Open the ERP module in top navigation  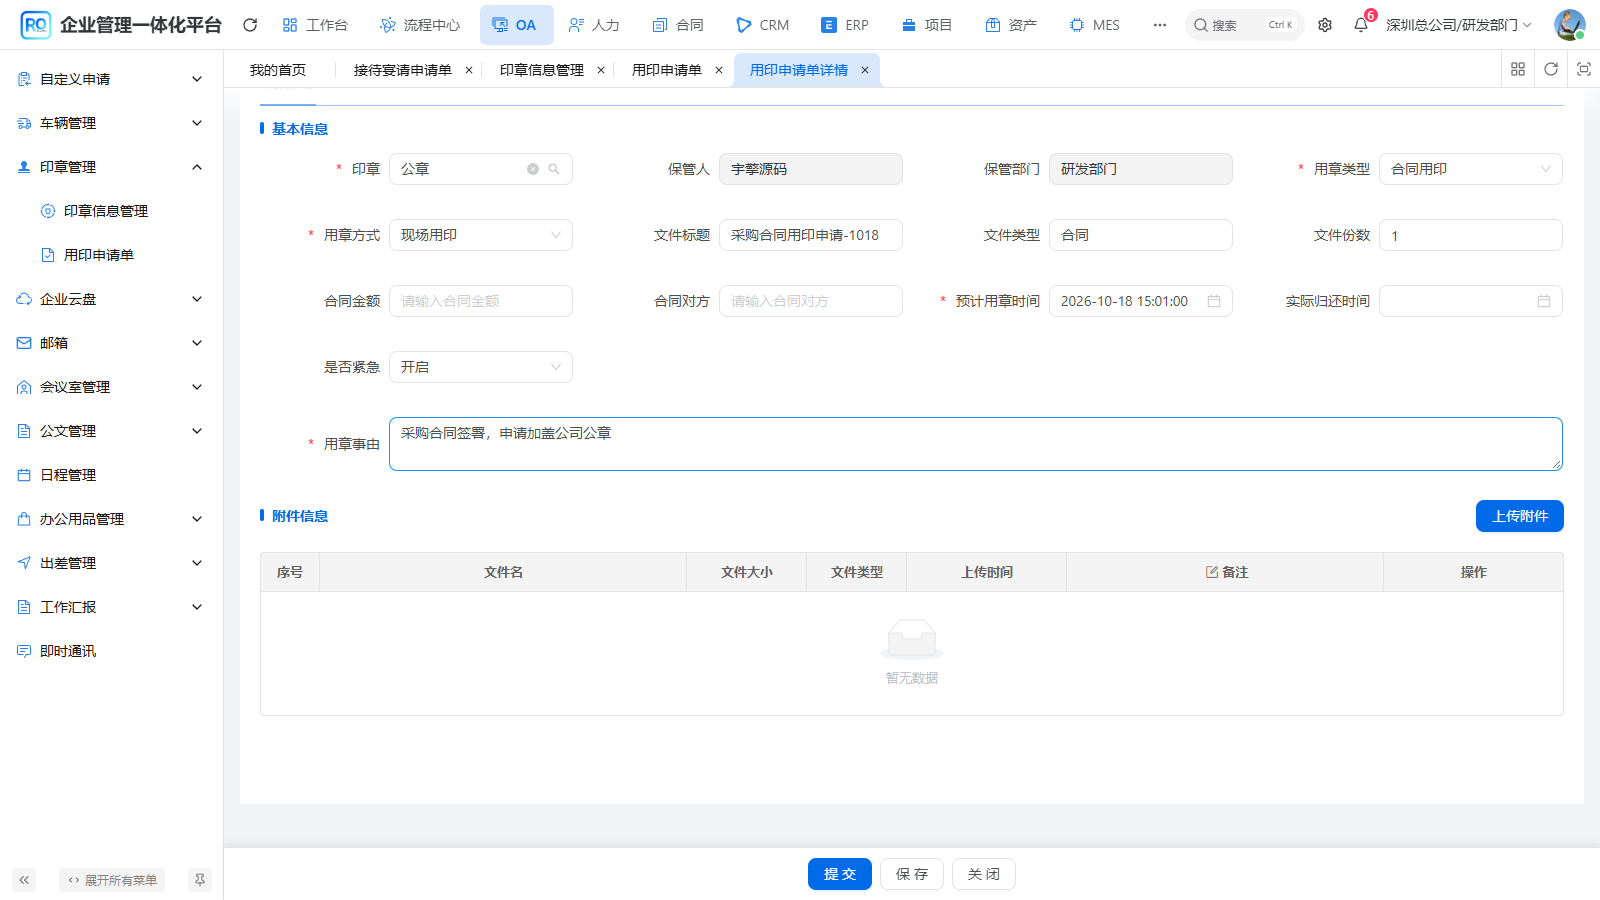[845, 25]
